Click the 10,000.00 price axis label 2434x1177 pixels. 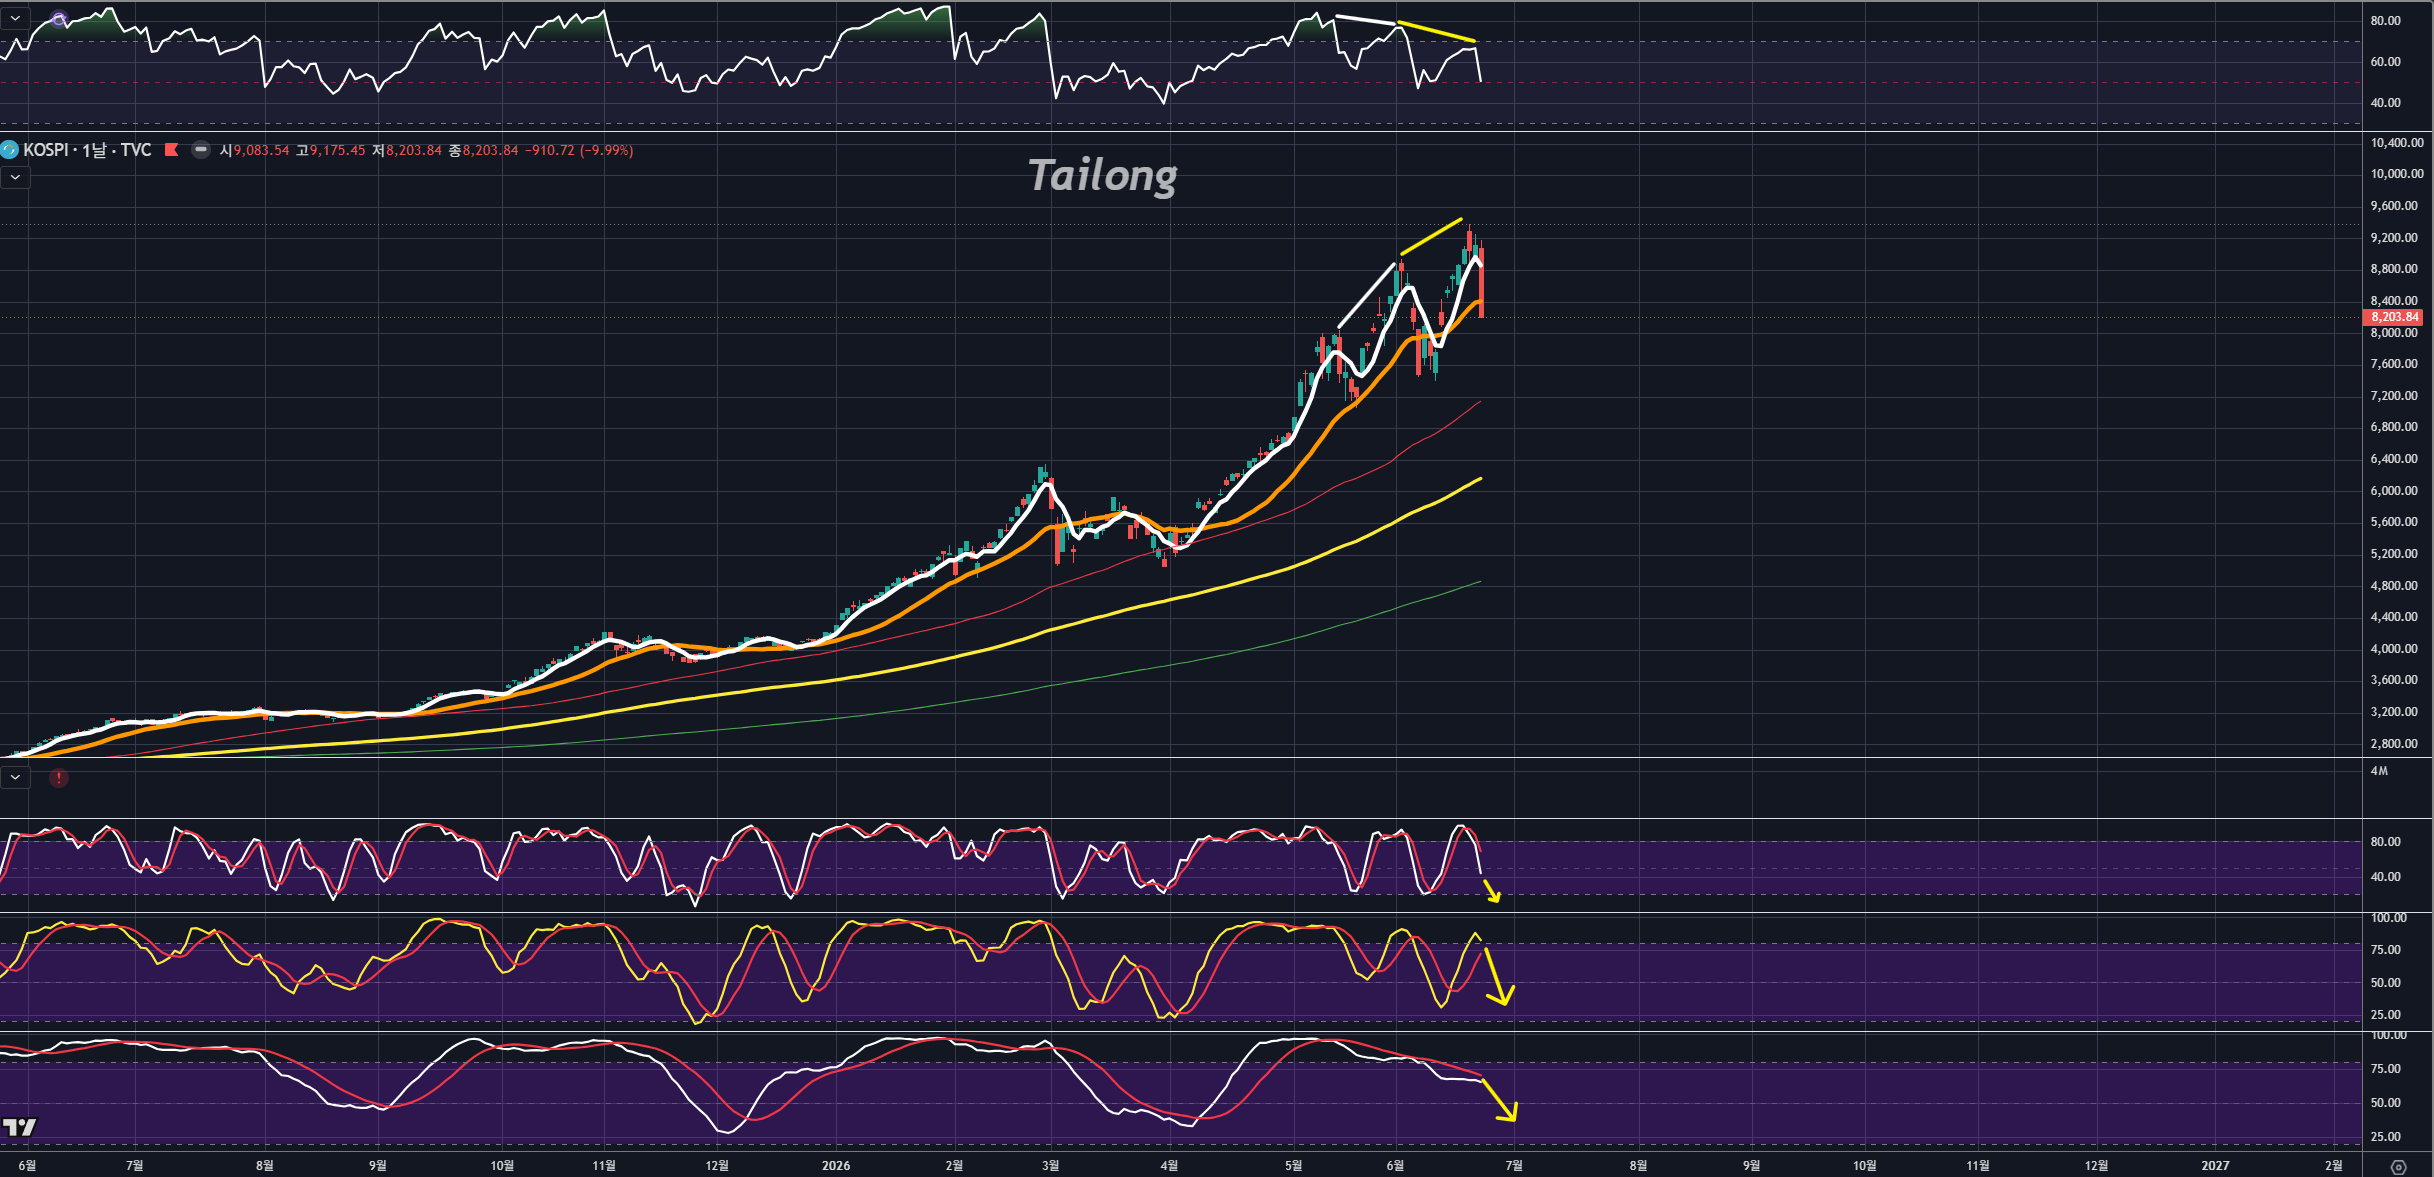point(2397,174)
